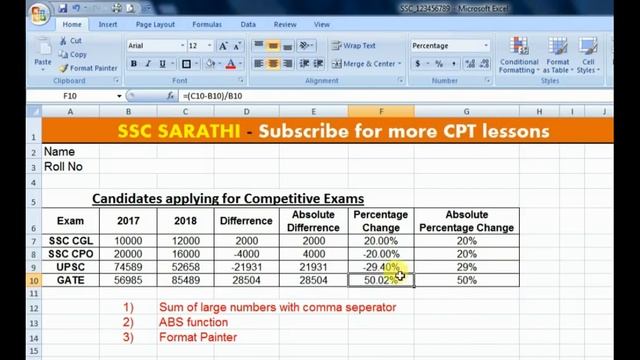The width and height of the screenshot is (640, 360).
Task: Select the cell showing -29.40%
Action: point(381,267)
